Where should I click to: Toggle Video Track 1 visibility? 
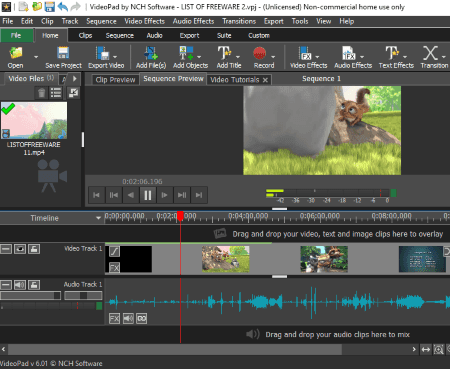click(x=20, y=249)
